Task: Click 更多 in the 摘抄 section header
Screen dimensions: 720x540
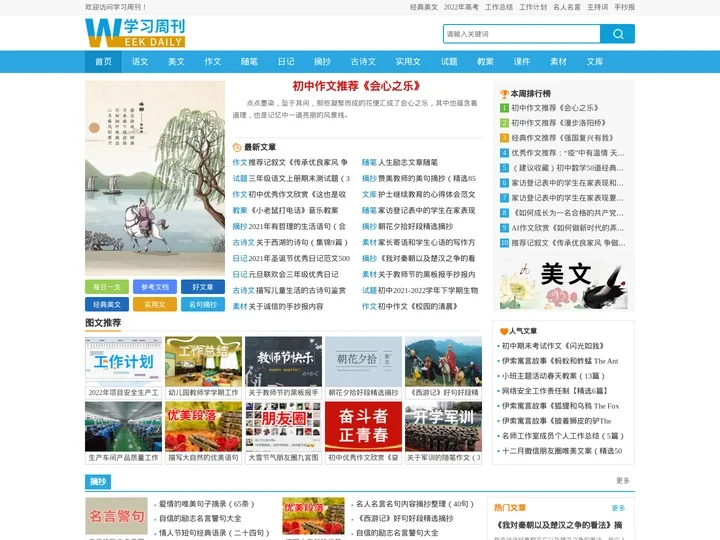Action: click(623, 481)
